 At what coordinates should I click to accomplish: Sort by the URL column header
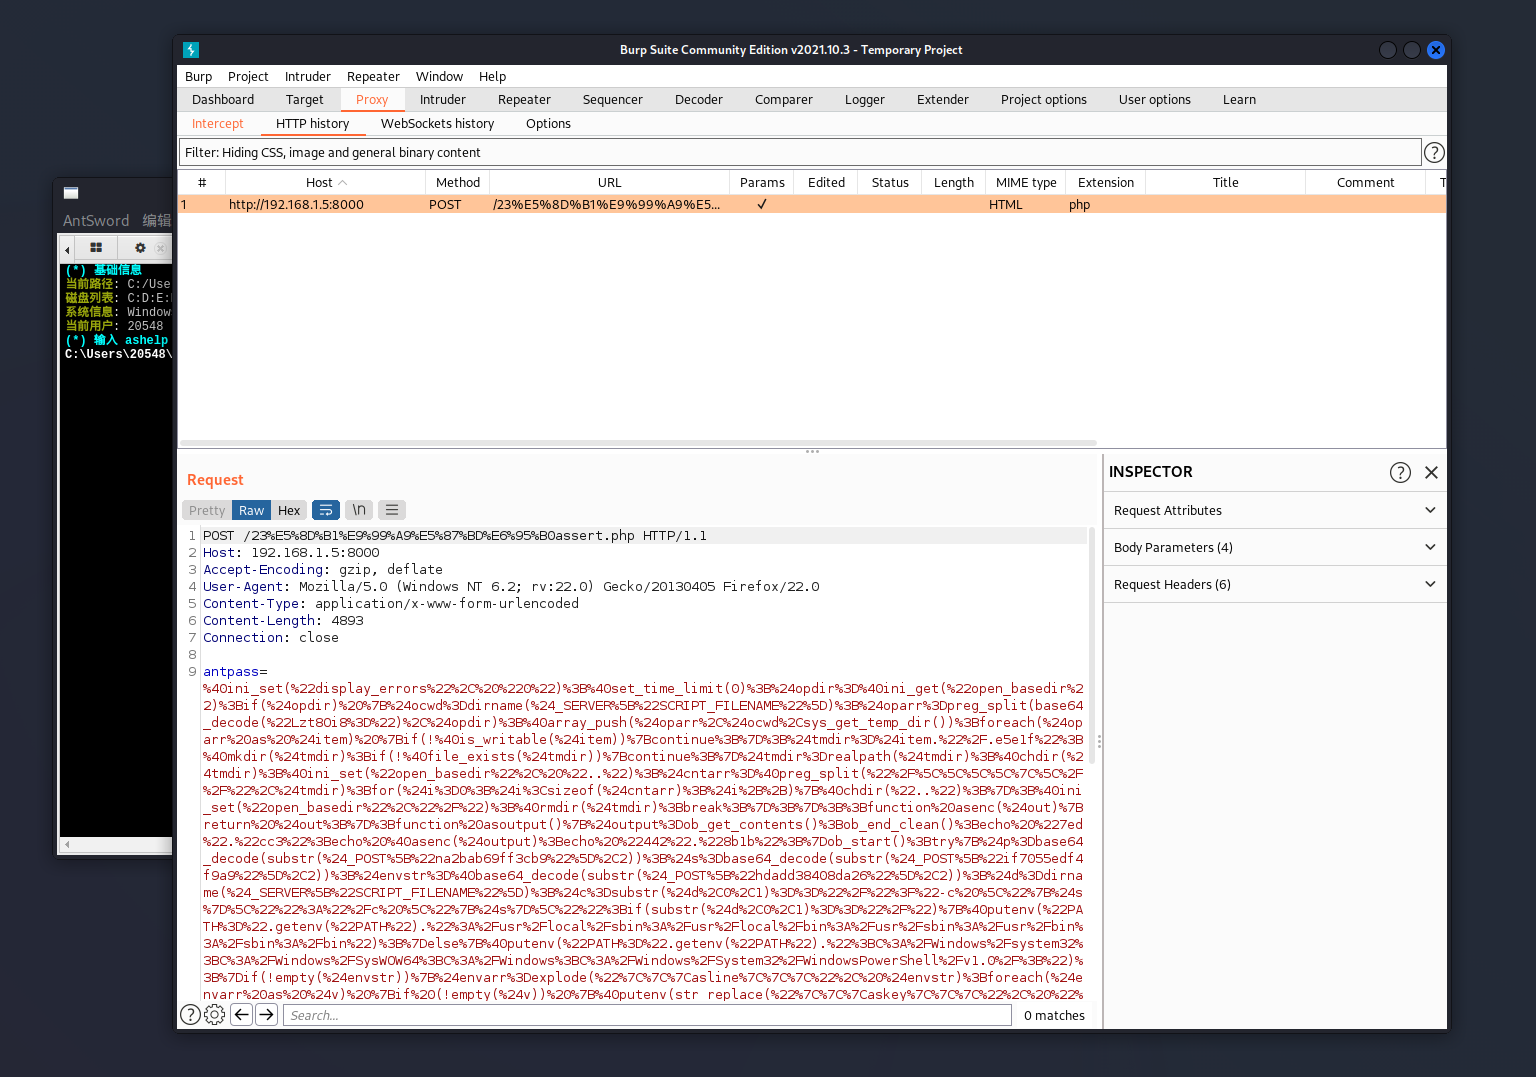[x=610, y=182]
